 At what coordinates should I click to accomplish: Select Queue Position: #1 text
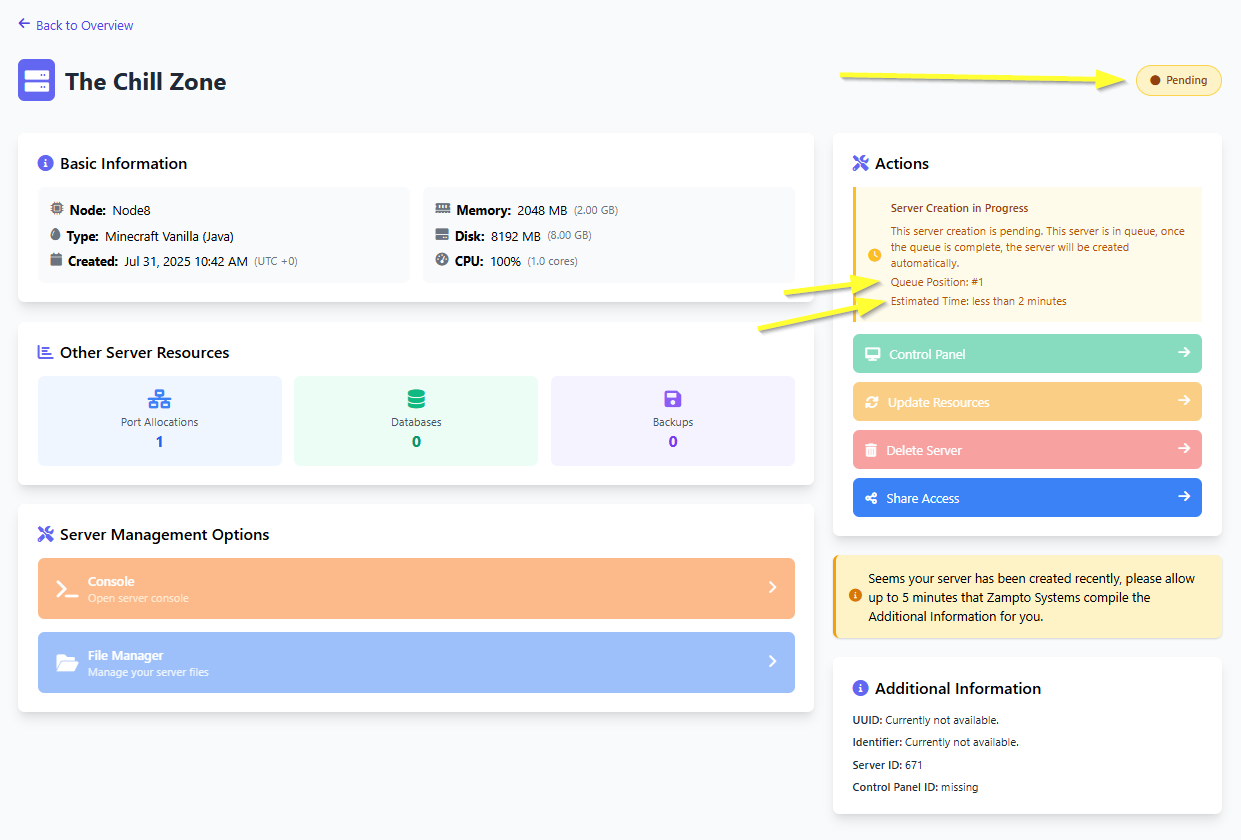coord(937,282)
